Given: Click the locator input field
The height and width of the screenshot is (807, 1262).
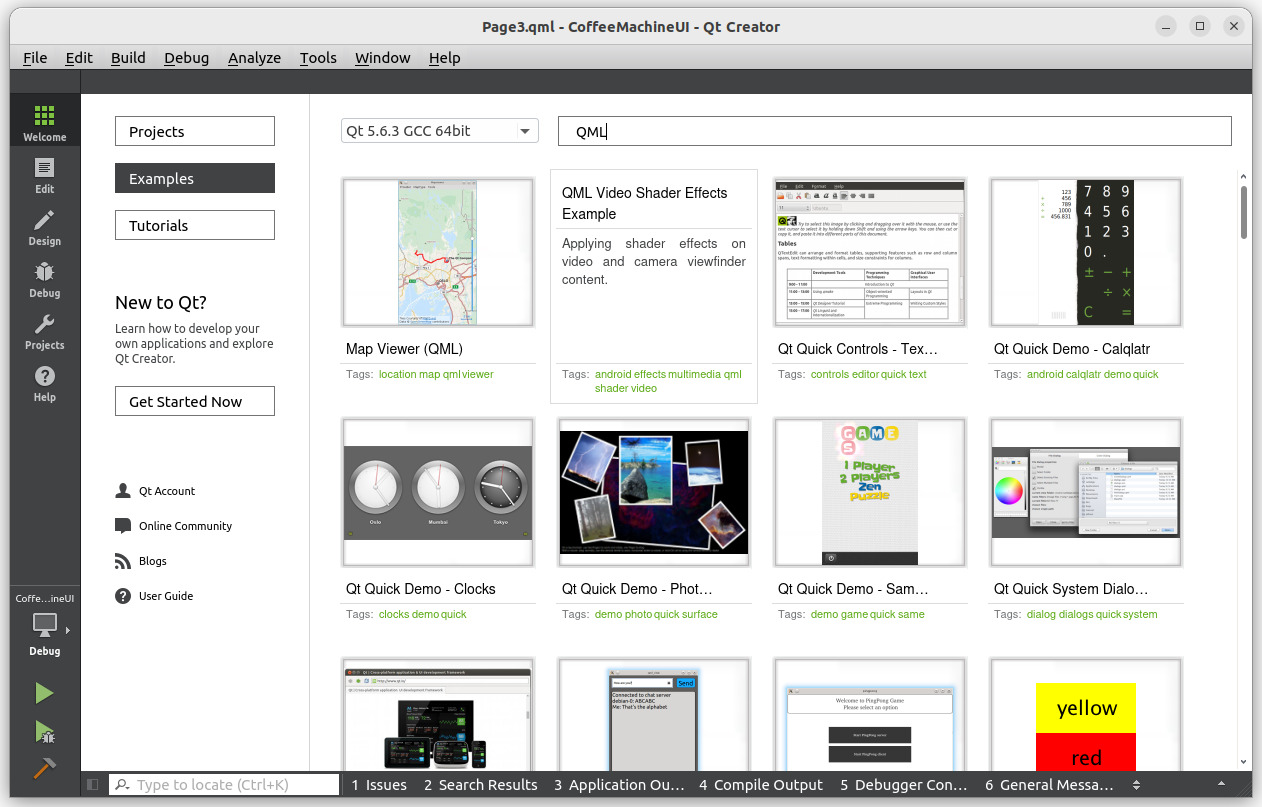Looking at the screenshot, I should [x=225, y=785].
